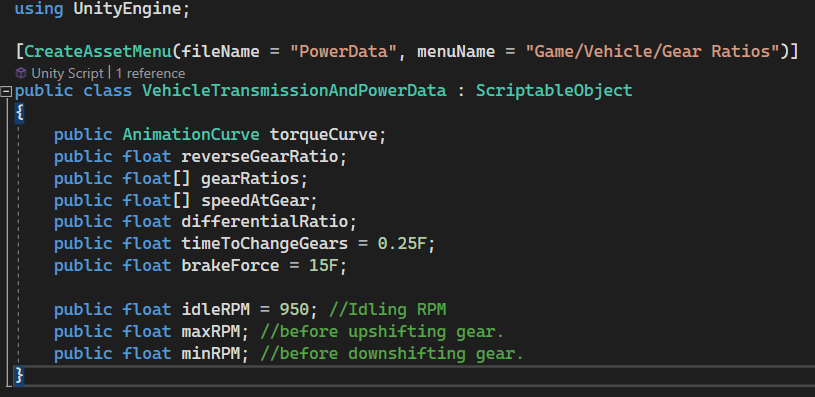This screenshot has width=815, height=397.
Task: Click the torqueCurve field name
Action: (x=323, y=135)
